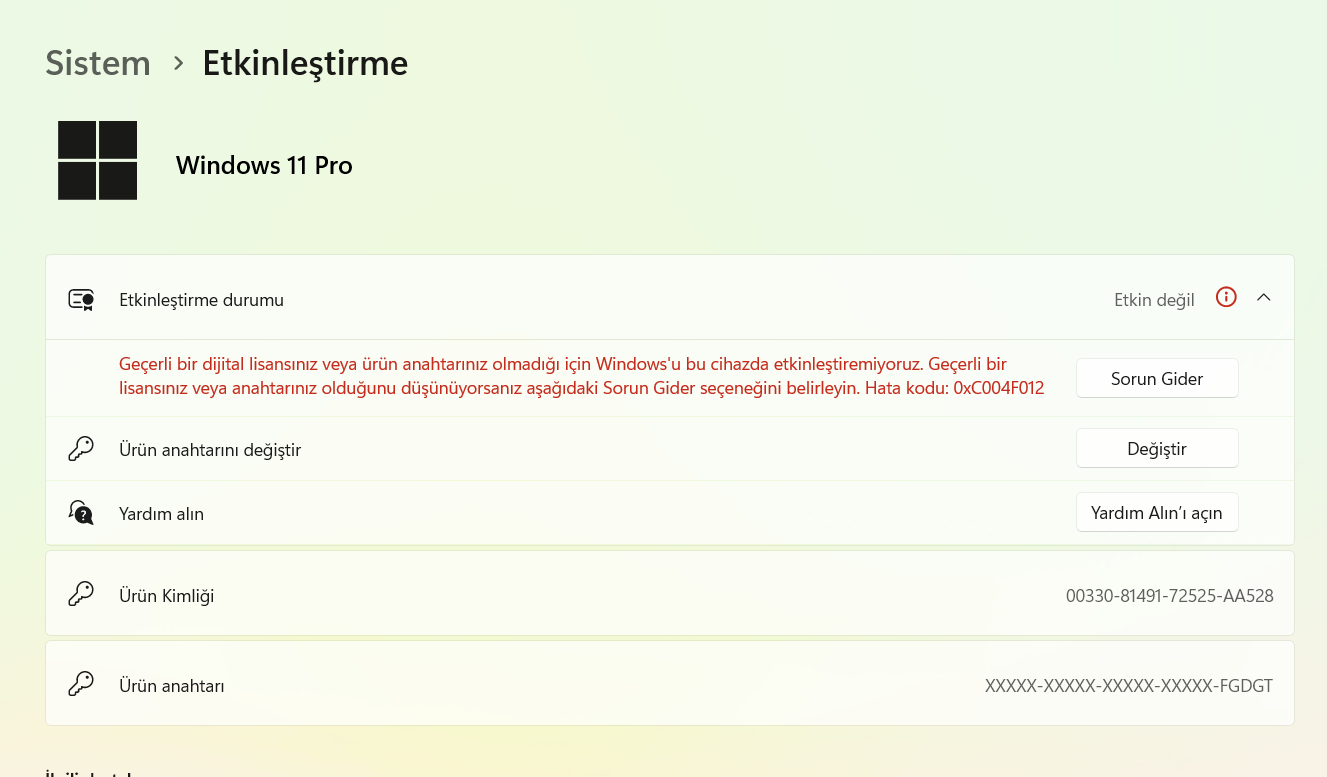This screenshot has height=777, width=1327.
Task: Click the red info warning icon
Action: tap(1226, 297)
